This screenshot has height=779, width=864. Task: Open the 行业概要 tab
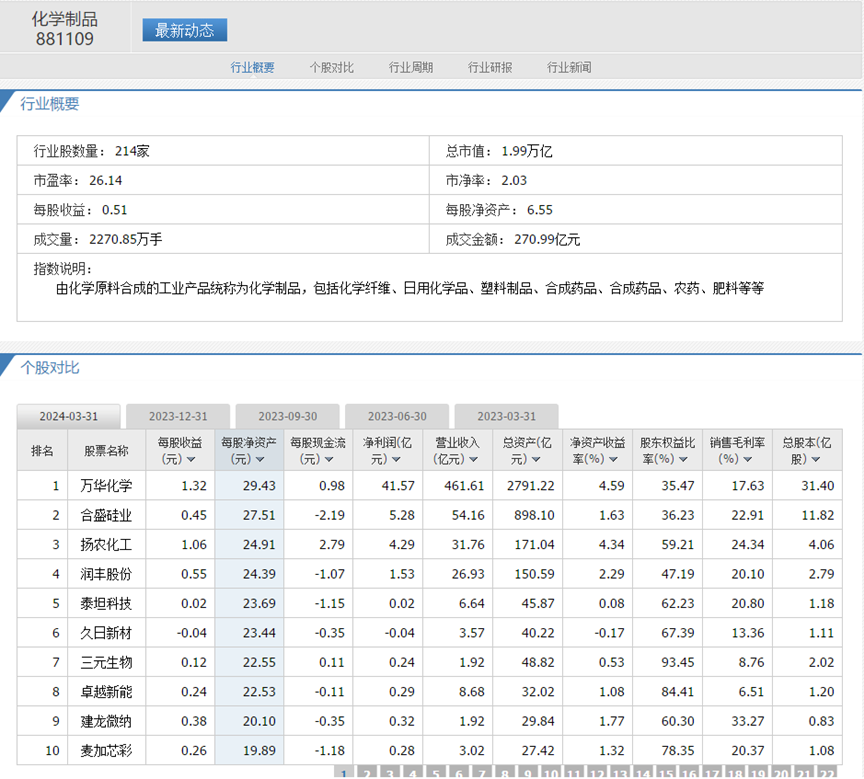252,67
